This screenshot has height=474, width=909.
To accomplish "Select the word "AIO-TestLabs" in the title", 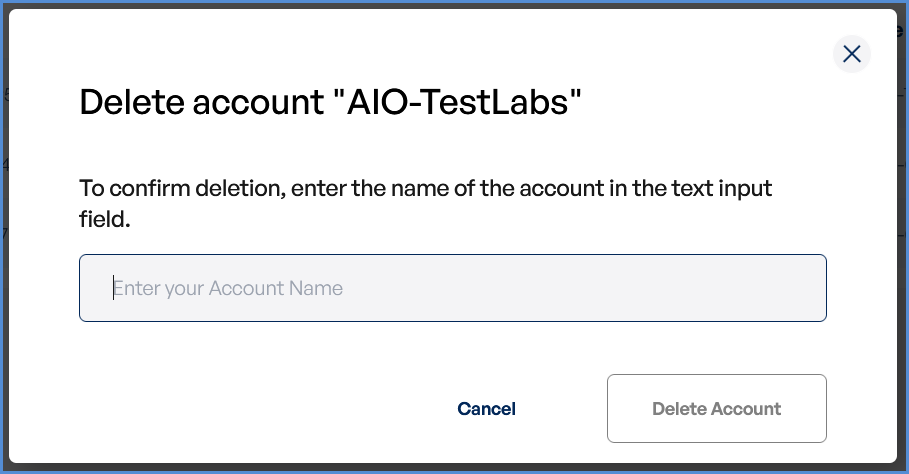I will [x=458, y=103].
